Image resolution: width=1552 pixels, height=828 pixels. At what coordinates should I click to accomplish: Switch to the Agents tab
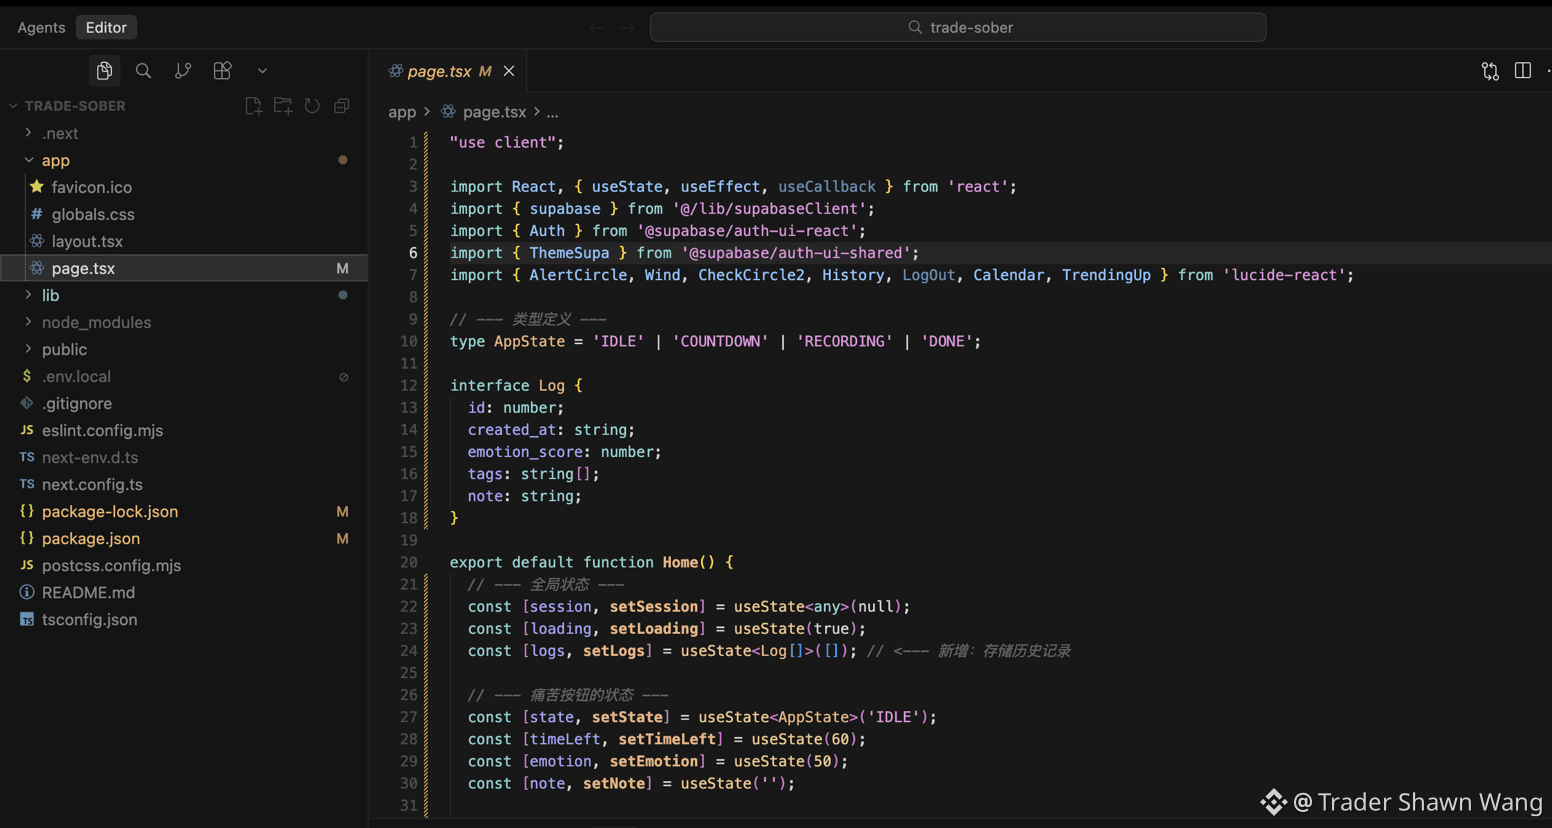coord(41,27)
